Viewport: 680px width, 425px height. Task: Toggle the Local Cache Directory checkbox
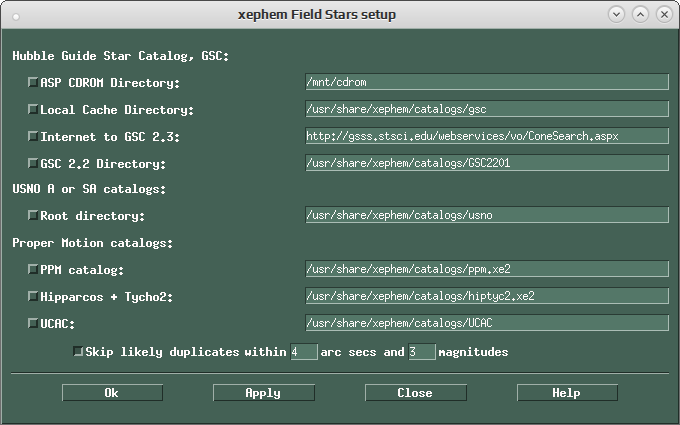33,109
